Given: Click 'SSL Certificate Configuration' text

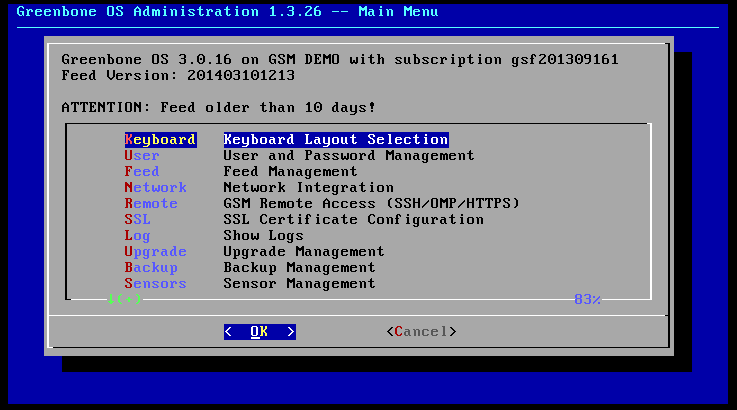Looking at the screenshot, I should pyautogui.click(x=353, y=220).
